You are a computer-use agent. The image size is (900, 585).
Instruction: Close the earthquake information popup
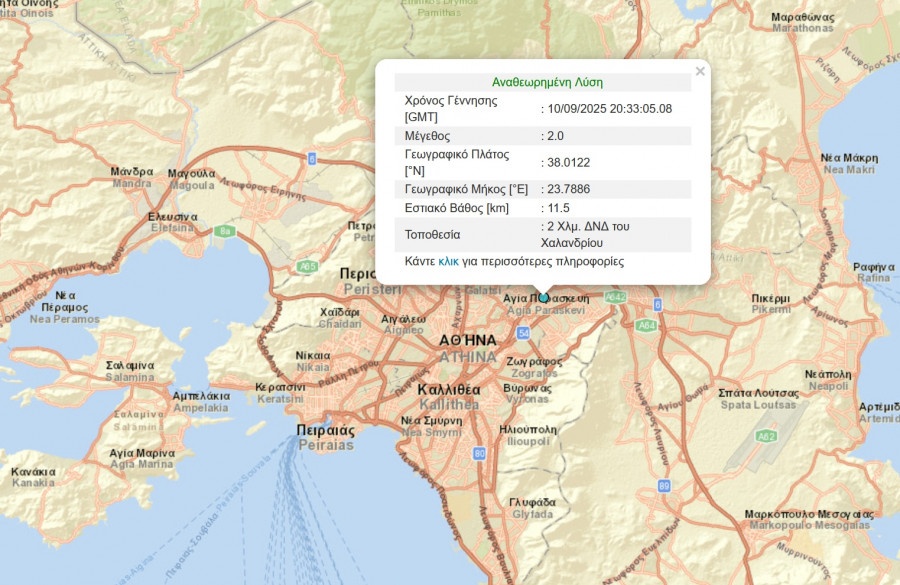(x=698, y=70)
